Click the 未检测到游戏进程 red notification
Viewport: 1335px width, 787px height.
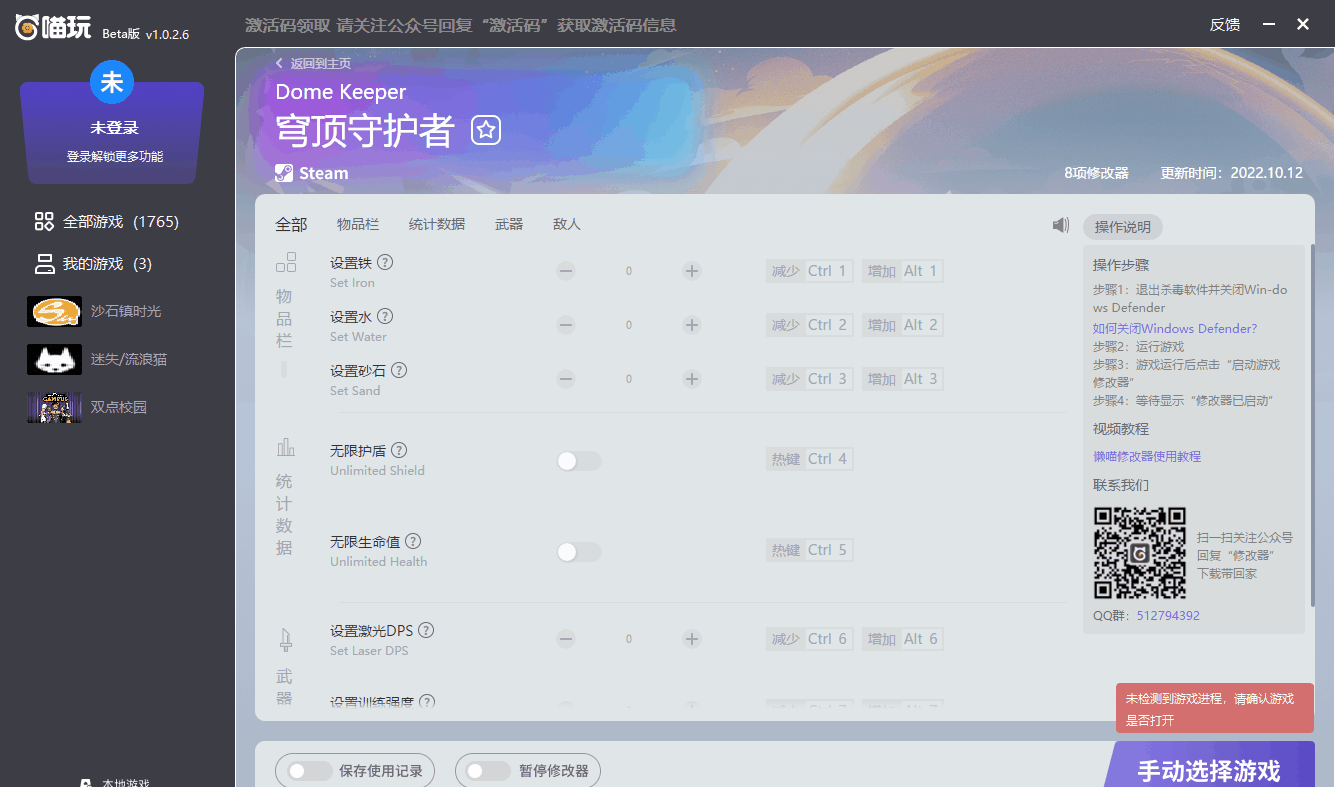click(x=1215, y=709)
